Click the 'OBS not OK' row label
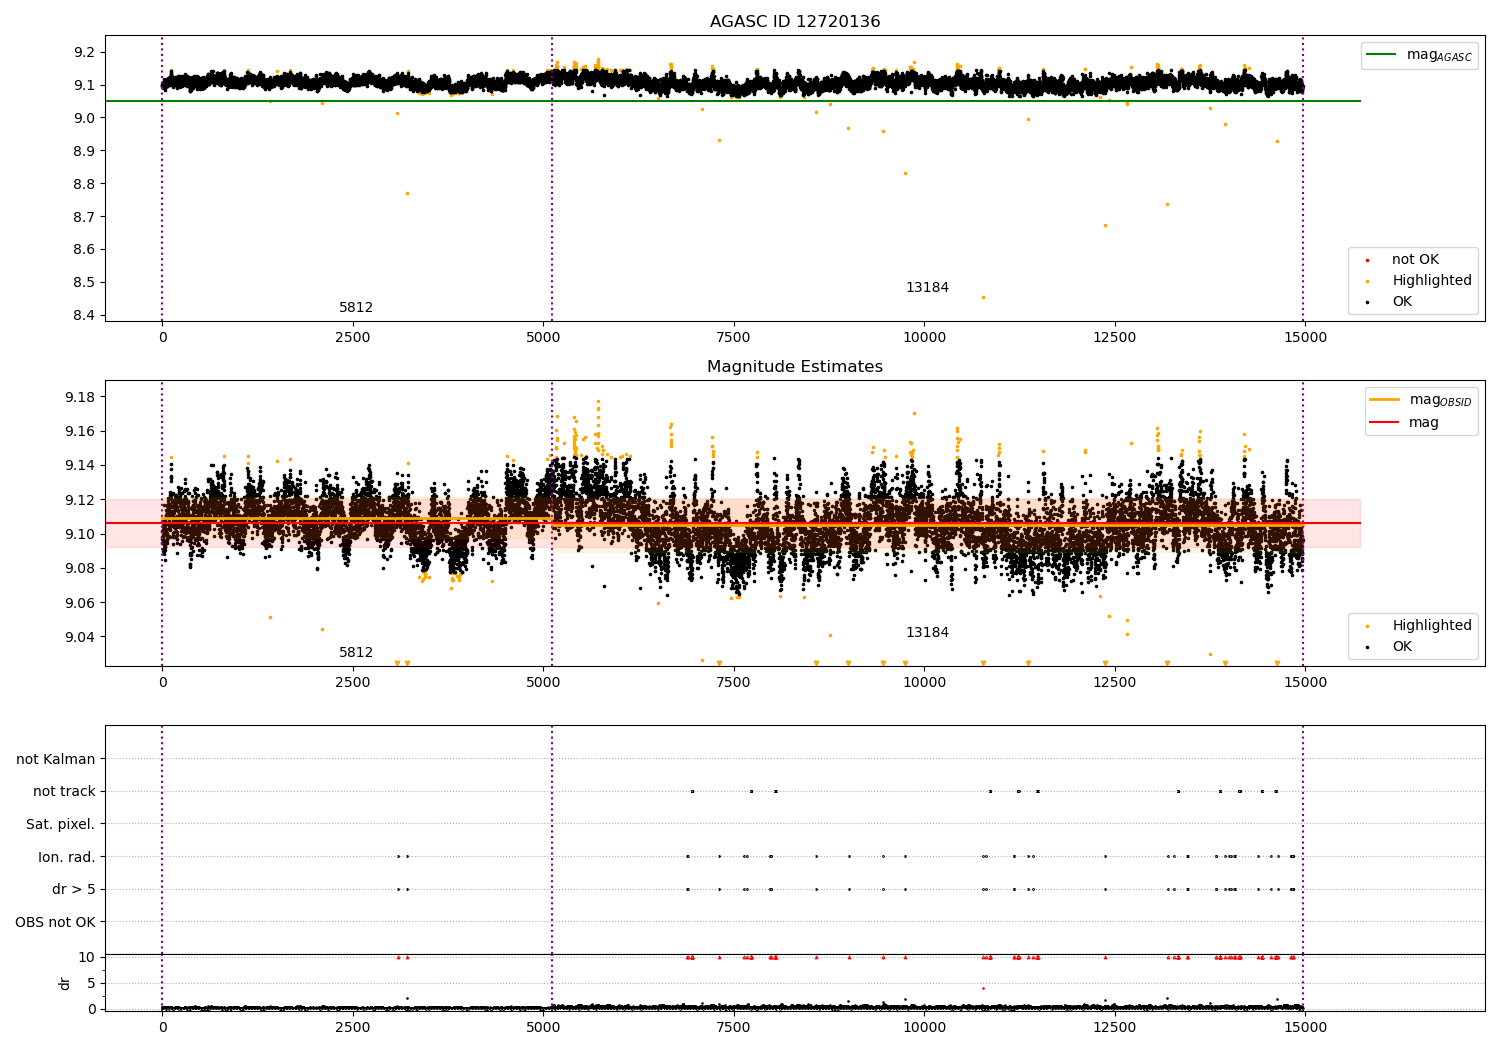1500x1050 pixels. tap(55, 922)
